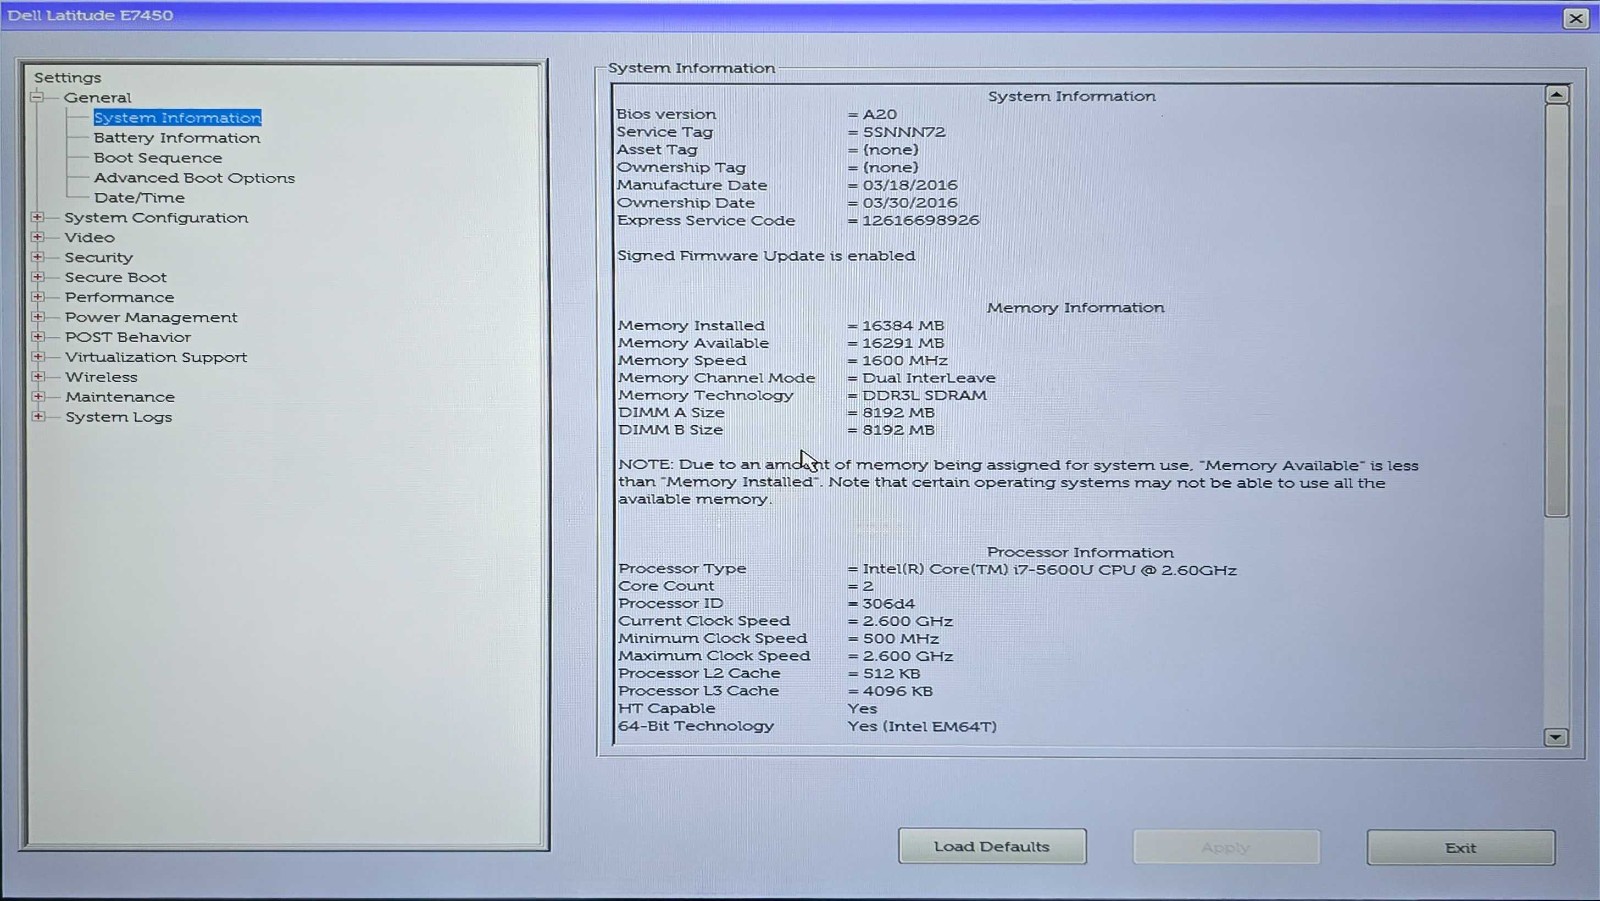Screen dimensions: 1600x901
Task: Open Boot Sequence settings
Action: (x=158, y=158)
